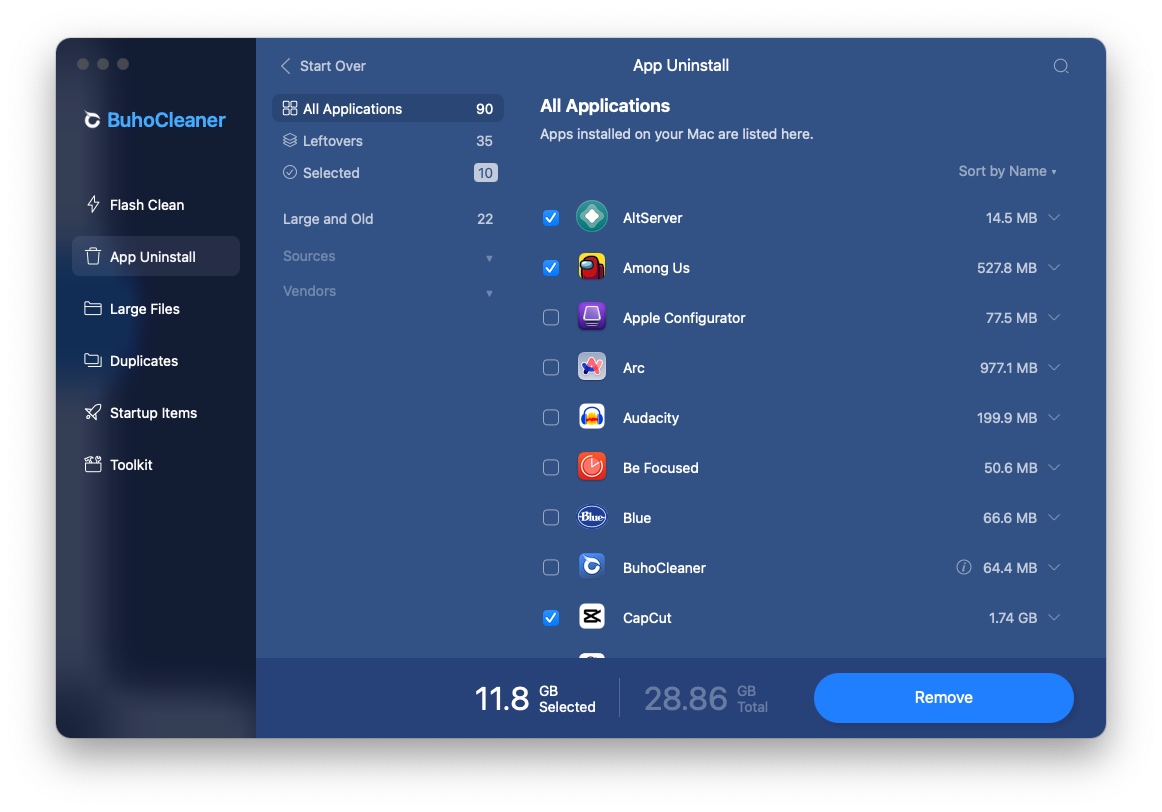Expand the Sources filter arrow

(x=489, y=258)
